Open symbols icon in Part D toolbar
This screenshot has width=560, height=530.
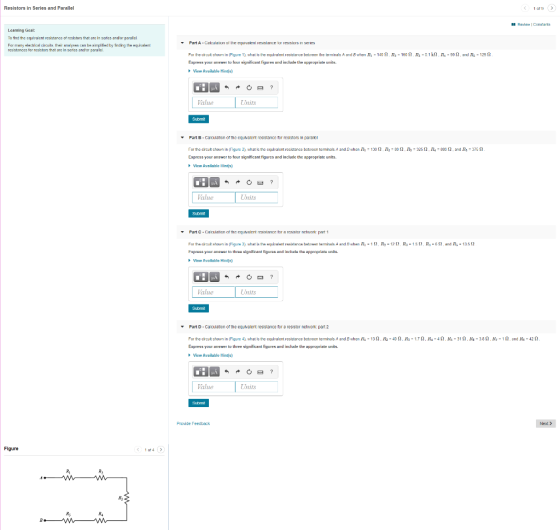215,372
